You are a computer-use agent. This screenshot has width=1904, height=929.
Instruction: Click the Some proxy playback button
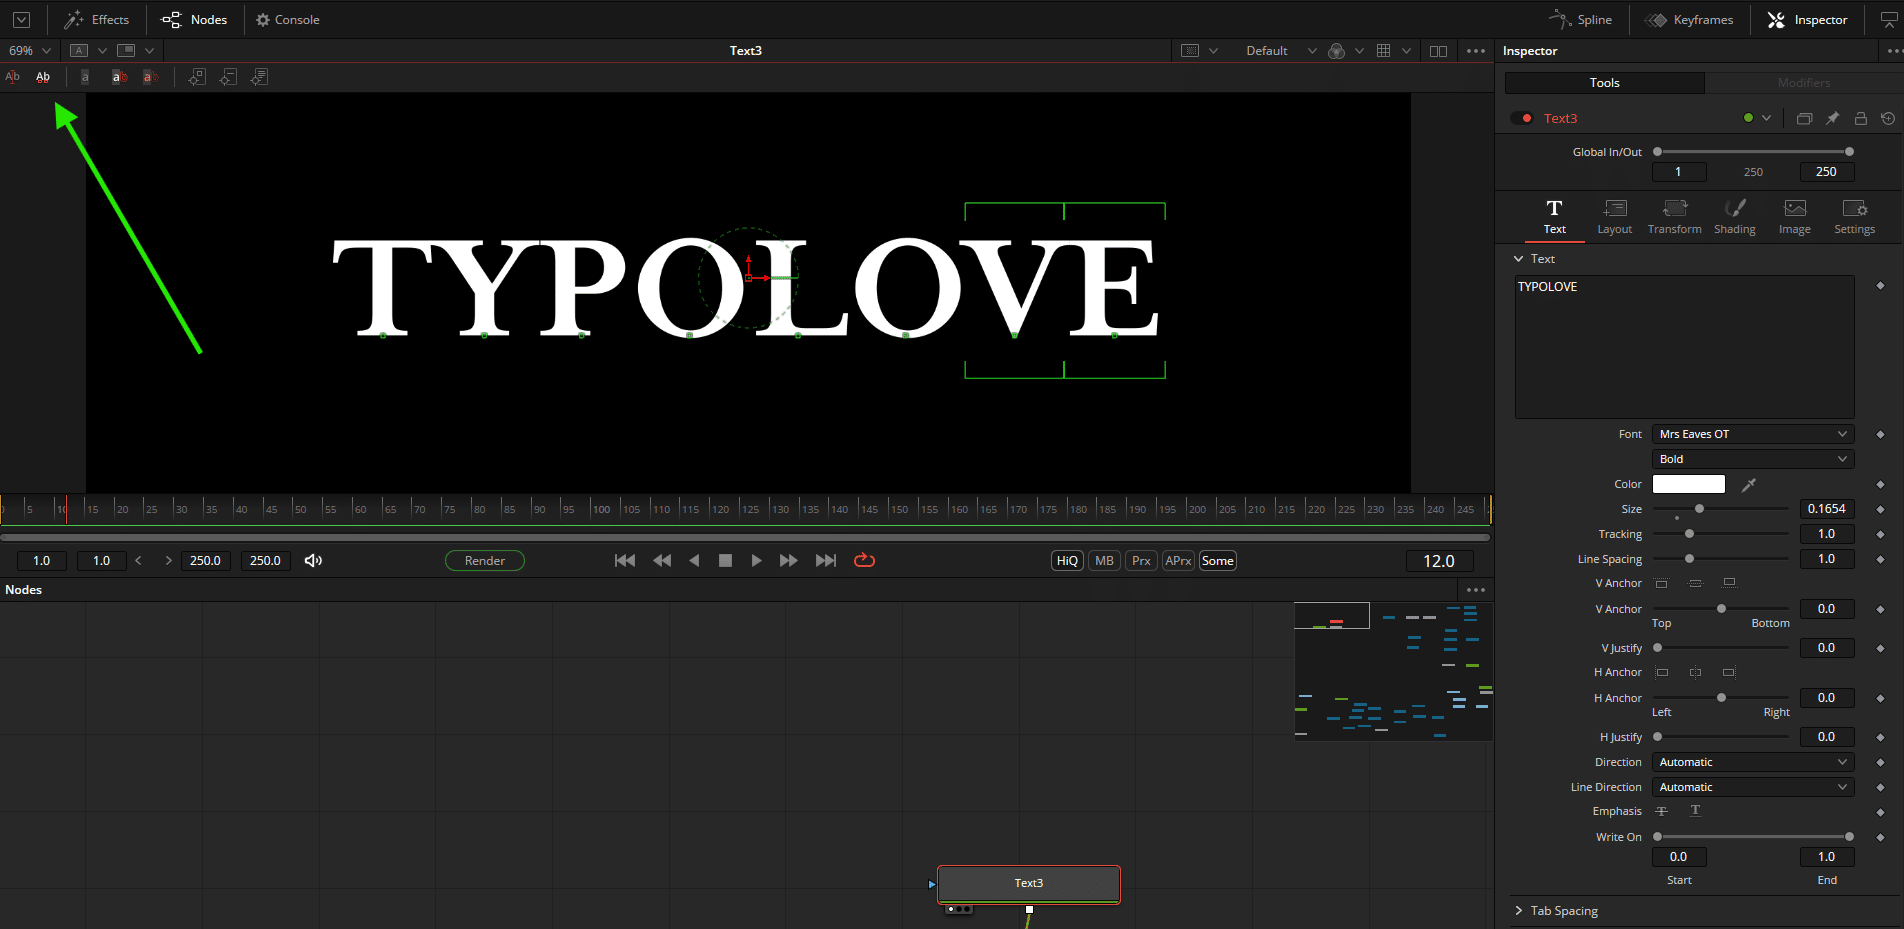click(x=1217, y=560)
